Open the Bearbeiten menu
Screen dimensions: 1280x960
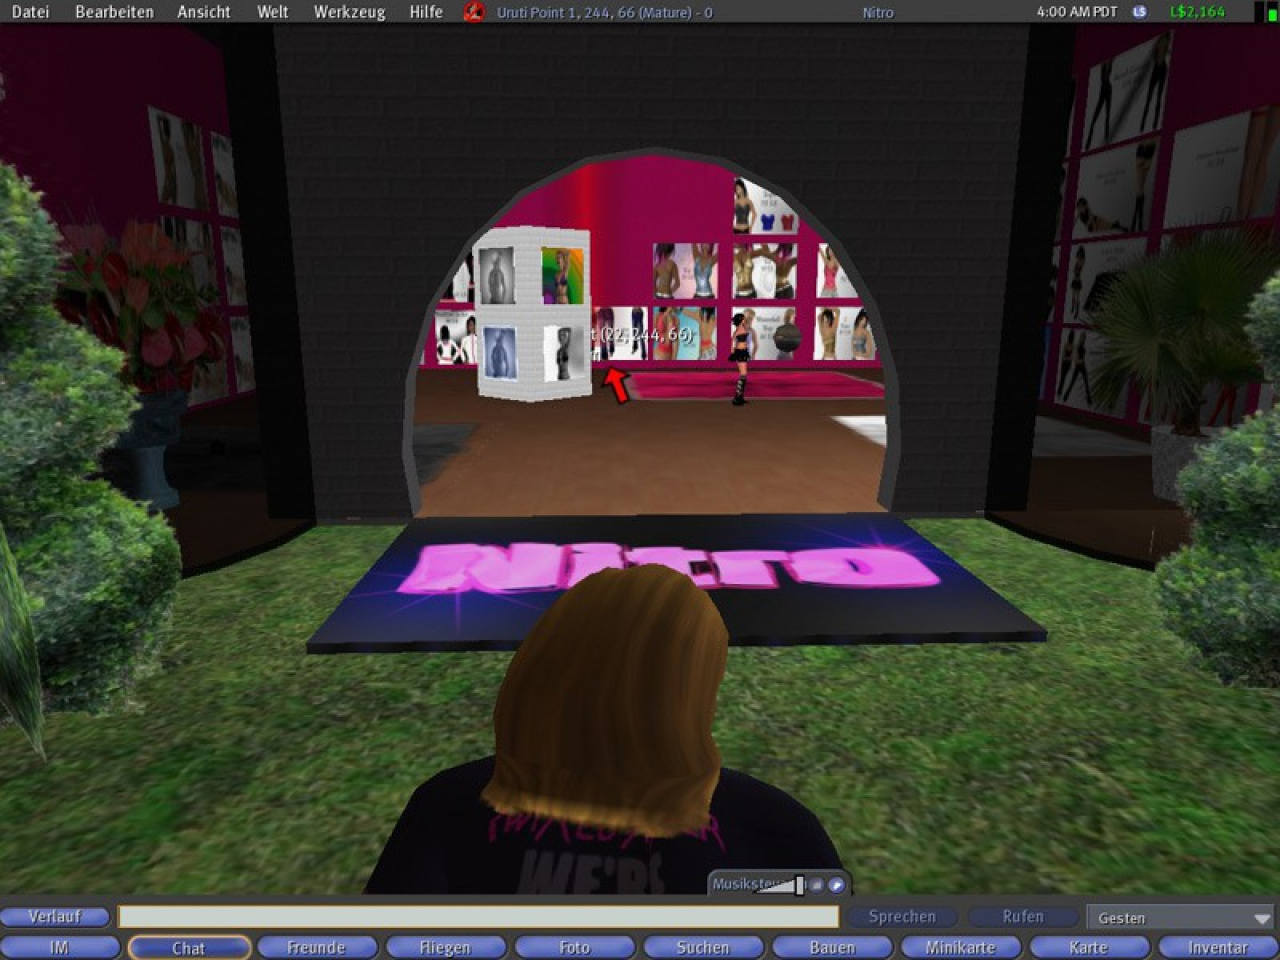(x=114, y=12)
